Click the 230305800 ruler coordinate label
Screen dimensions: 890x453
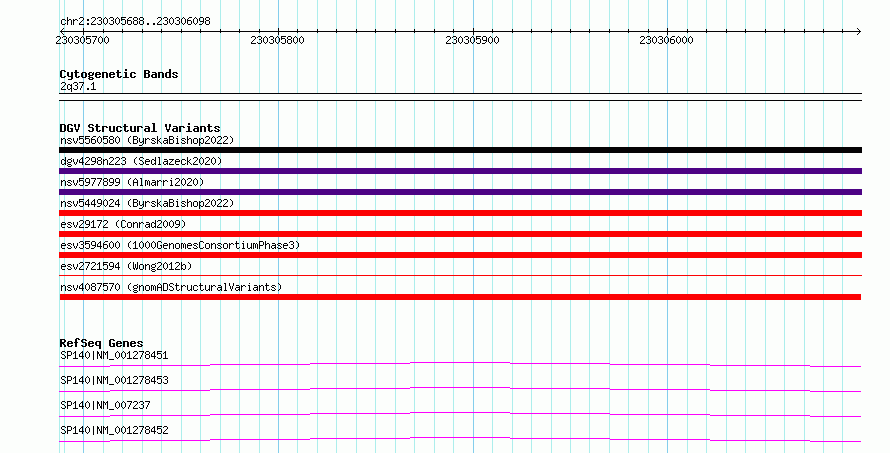(277, 40)
